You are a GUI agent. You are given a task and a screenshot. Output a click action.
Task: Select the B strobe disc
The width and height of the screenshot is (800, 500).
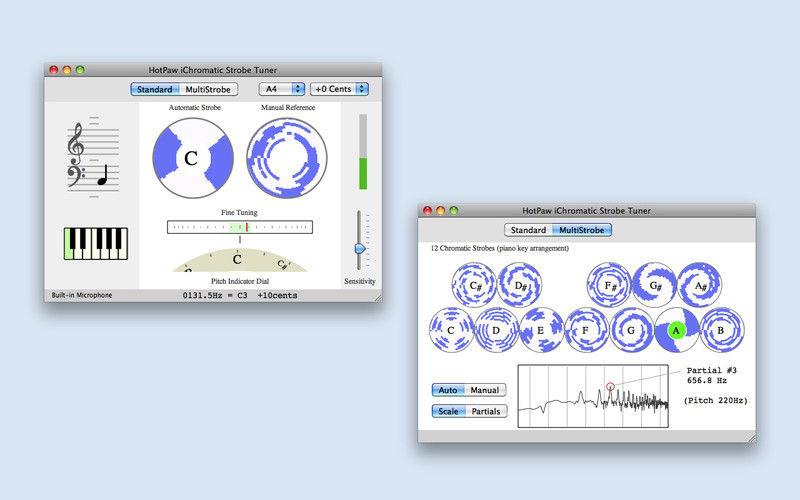pos(721,330)
